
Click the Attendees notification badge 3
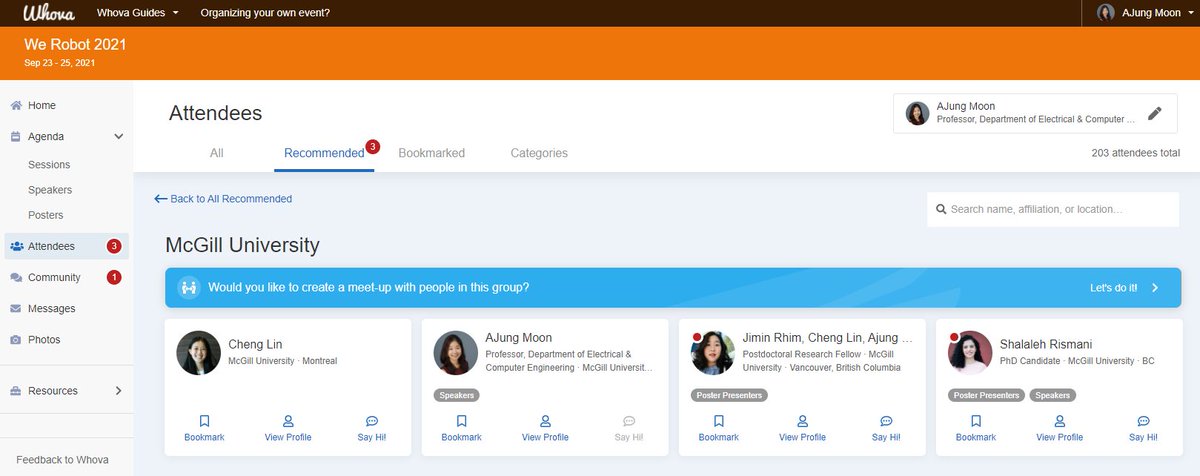114,246
